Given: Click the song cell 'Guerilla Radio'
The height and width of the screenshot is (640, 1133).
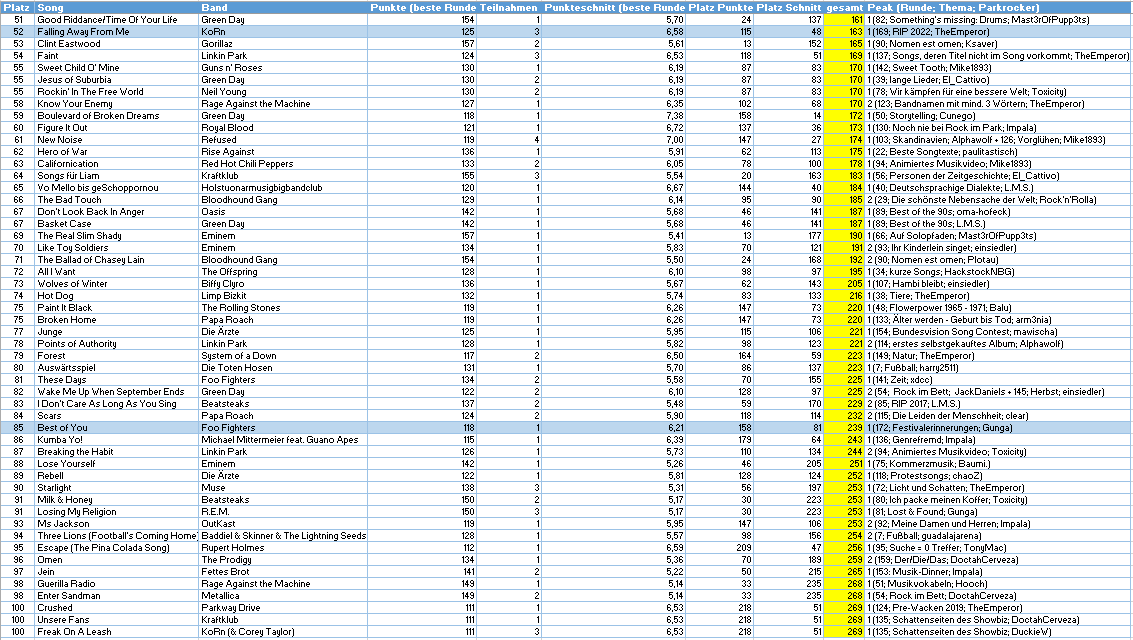Looking at the screenshot, I should (x=116, y=584).
